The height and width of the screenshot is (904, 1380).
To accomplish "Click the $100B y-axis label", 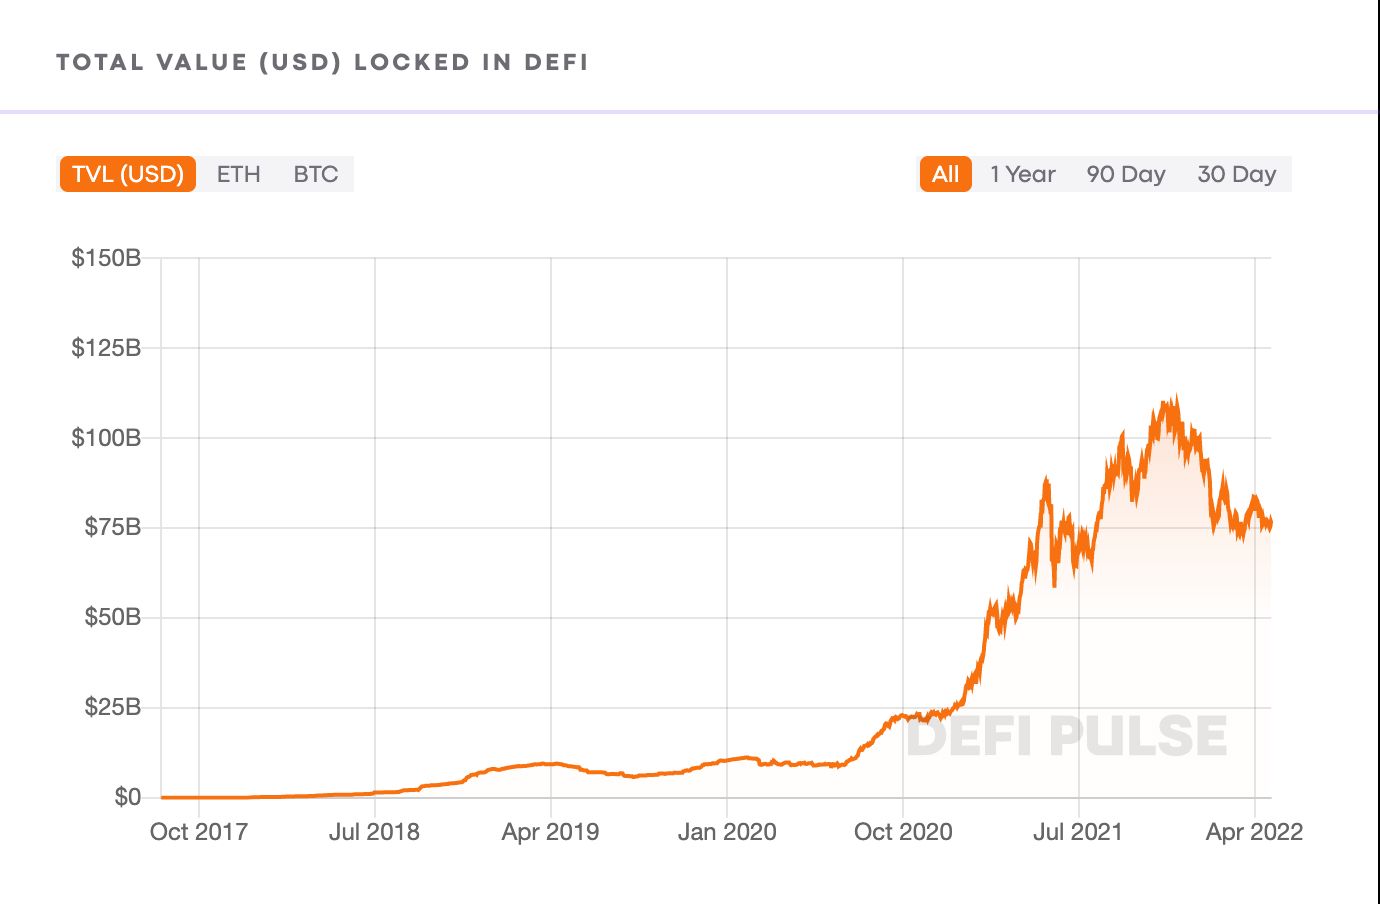I will 106,438.
